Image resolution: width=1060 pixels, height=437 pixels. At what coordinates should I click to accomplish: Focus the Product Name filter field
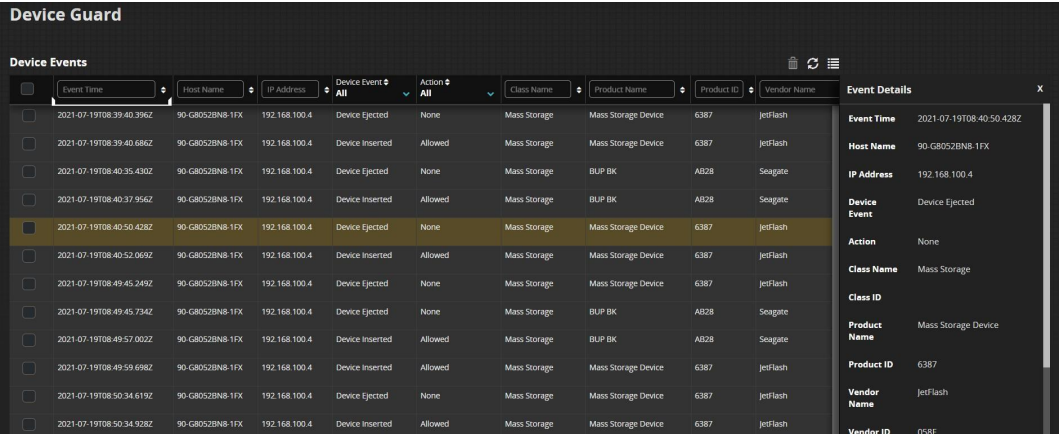point(631,89)
